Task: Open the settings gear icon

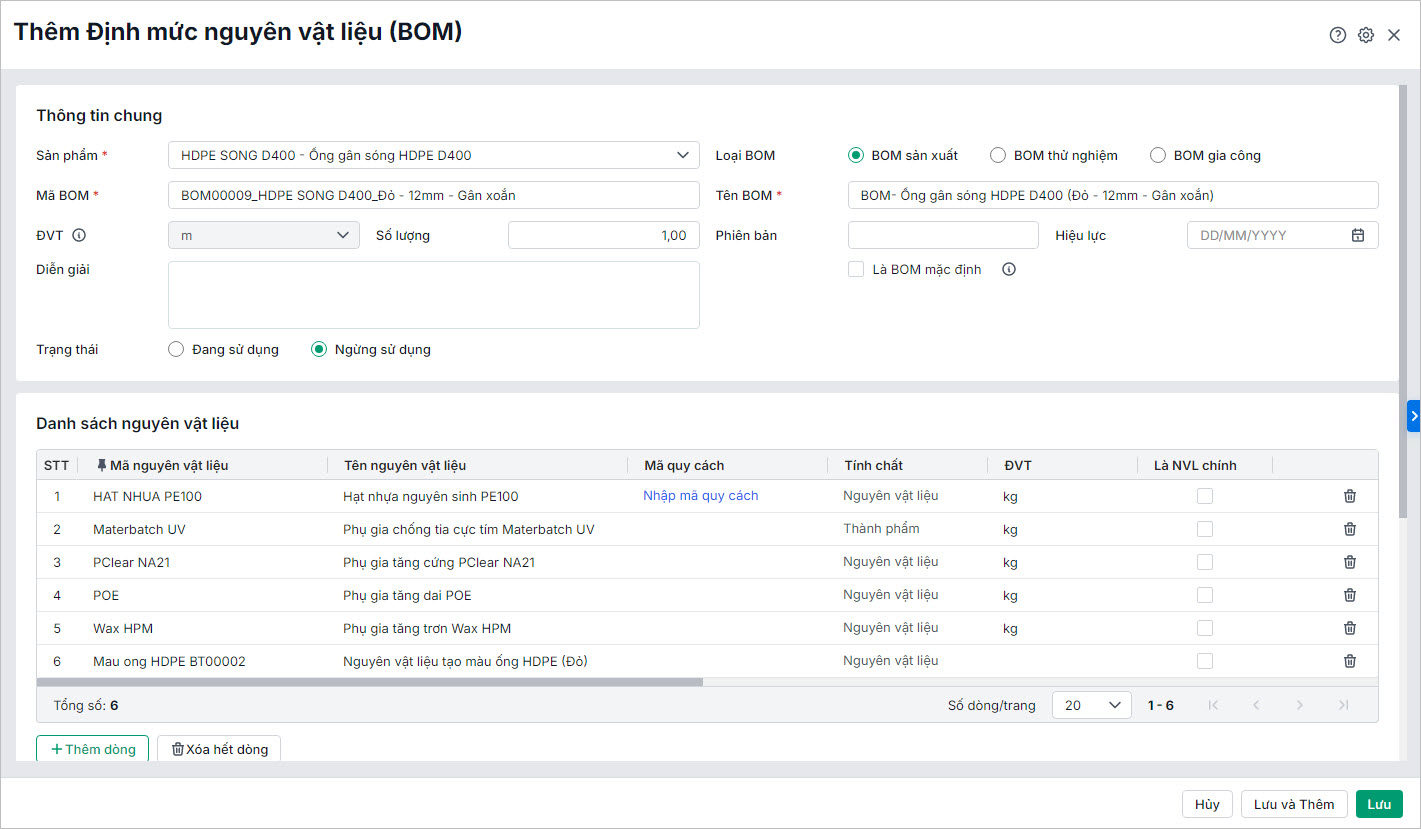Action: (1365, 35)
